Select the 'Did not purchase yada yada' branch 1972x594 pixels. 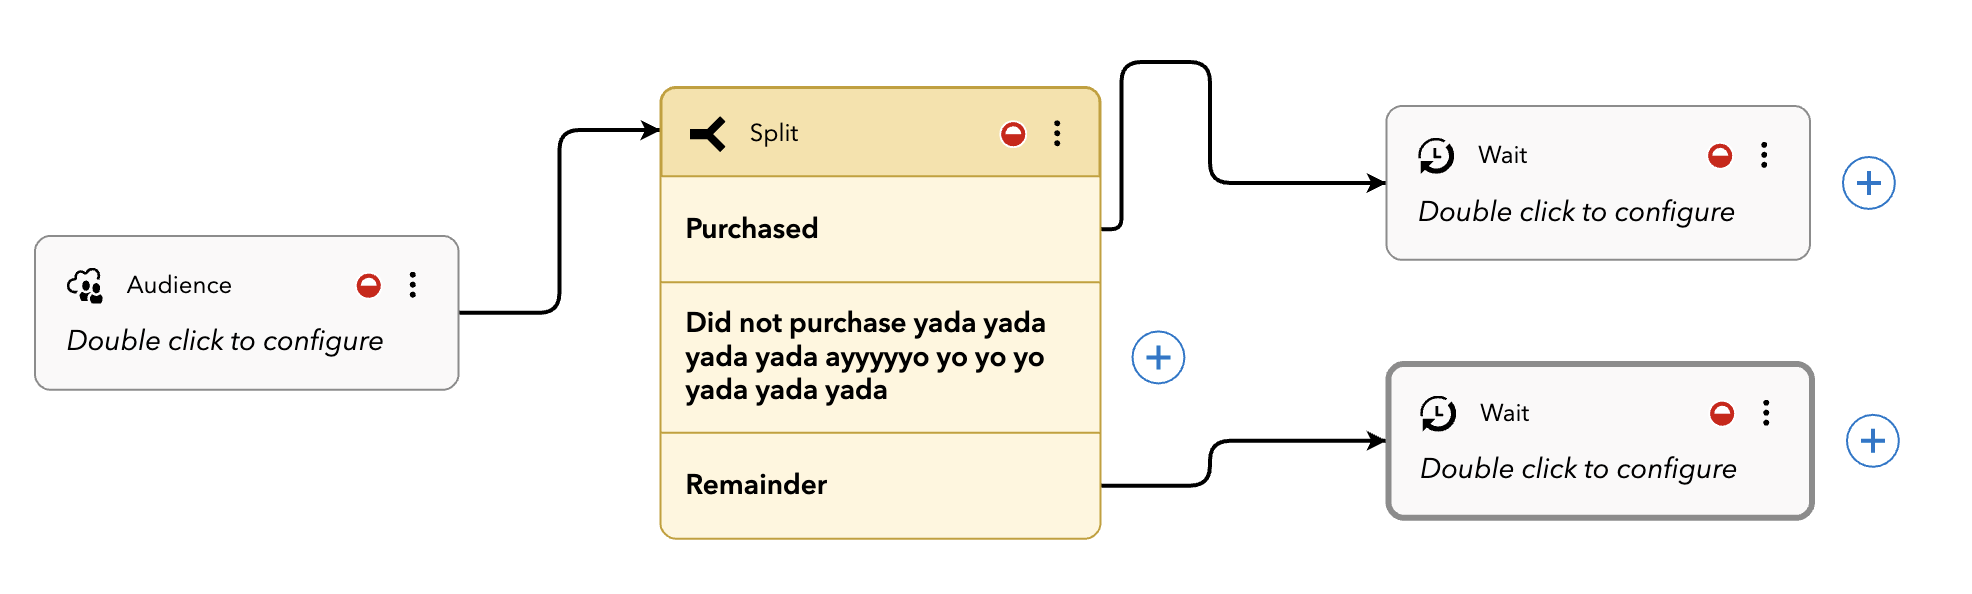pyautogui.click(x=881, y=357)
